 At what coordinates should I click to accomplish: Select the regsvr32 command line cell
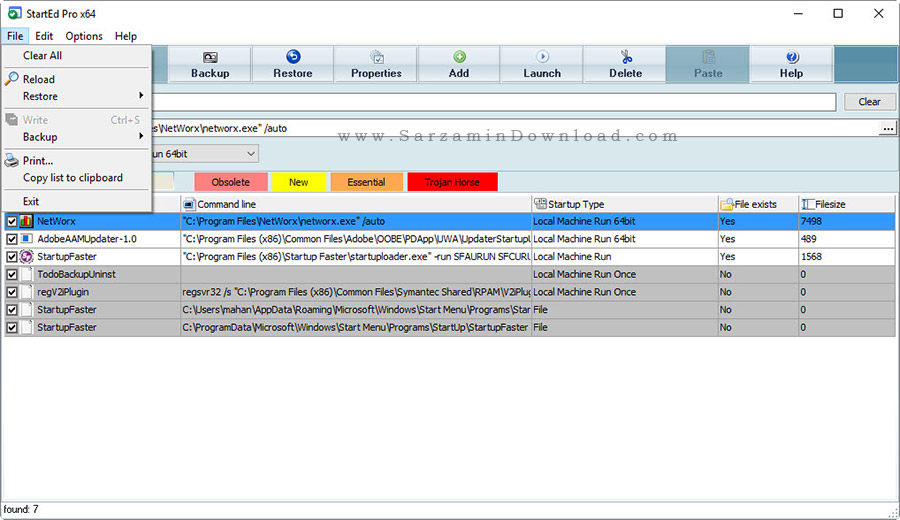(356, 292)
